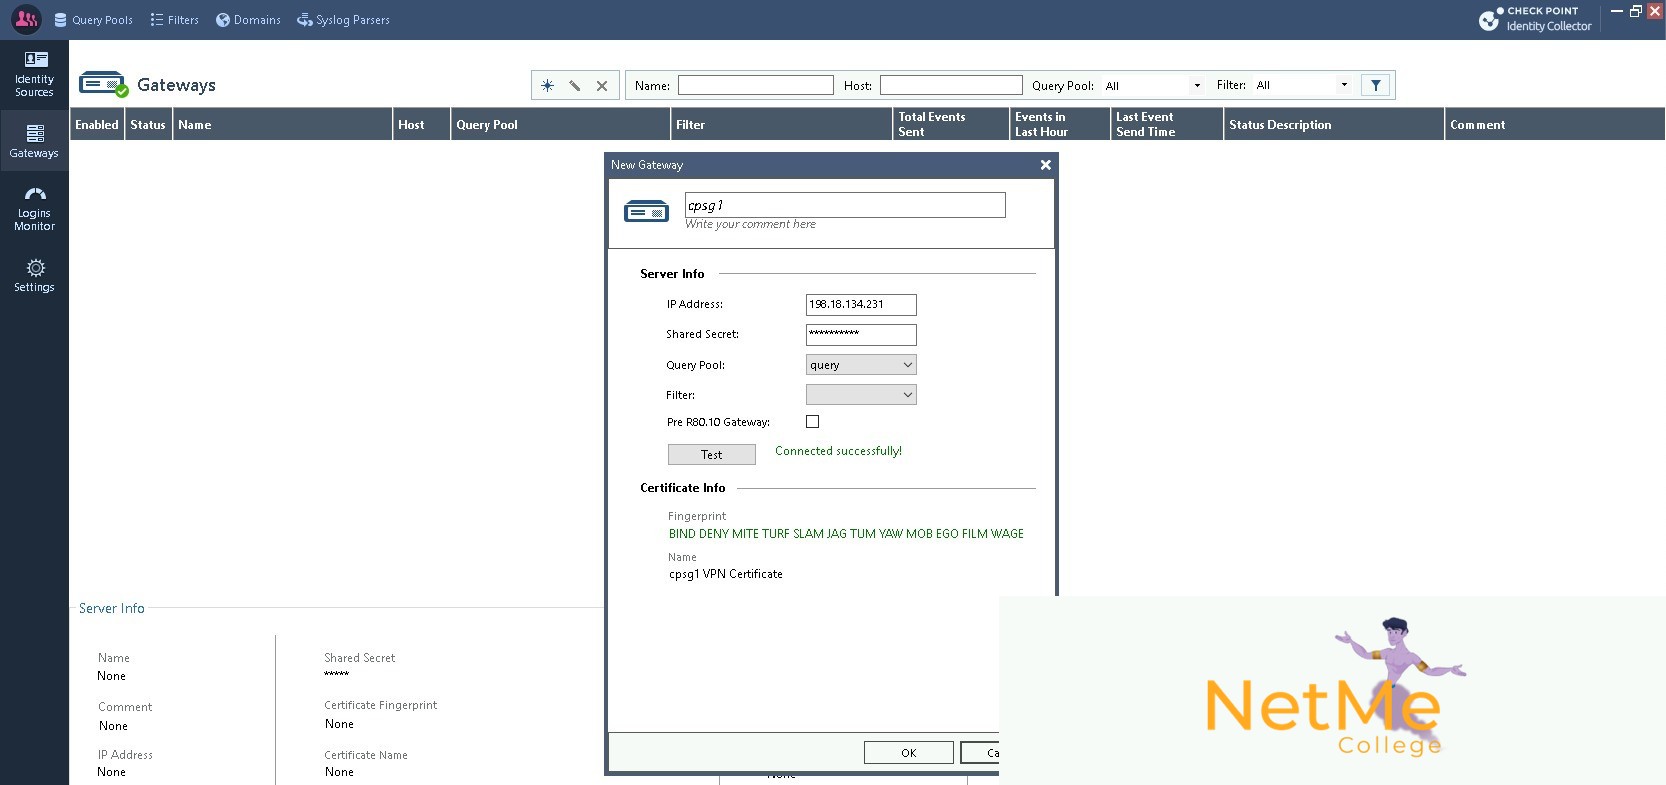Click the Test connection button
The width and height of the screenshot is (1666, 785).
[712, 455]
